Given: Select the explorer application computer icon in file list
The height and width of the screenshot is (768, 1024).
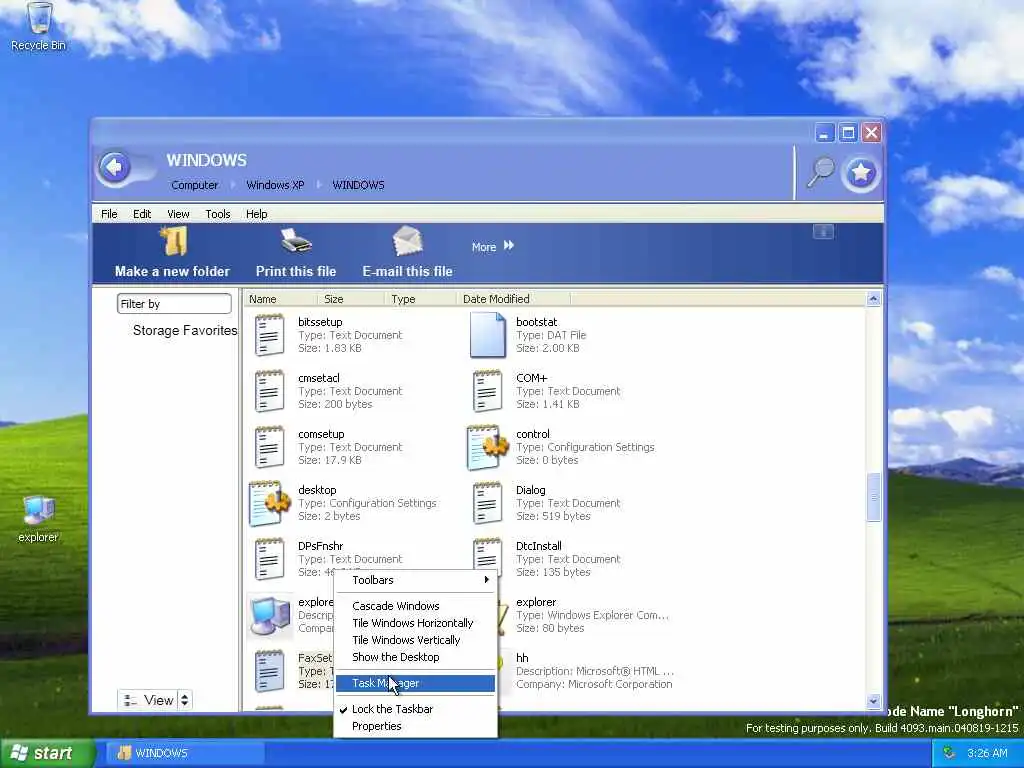Looking at the screenshot, I should (270, 615).
